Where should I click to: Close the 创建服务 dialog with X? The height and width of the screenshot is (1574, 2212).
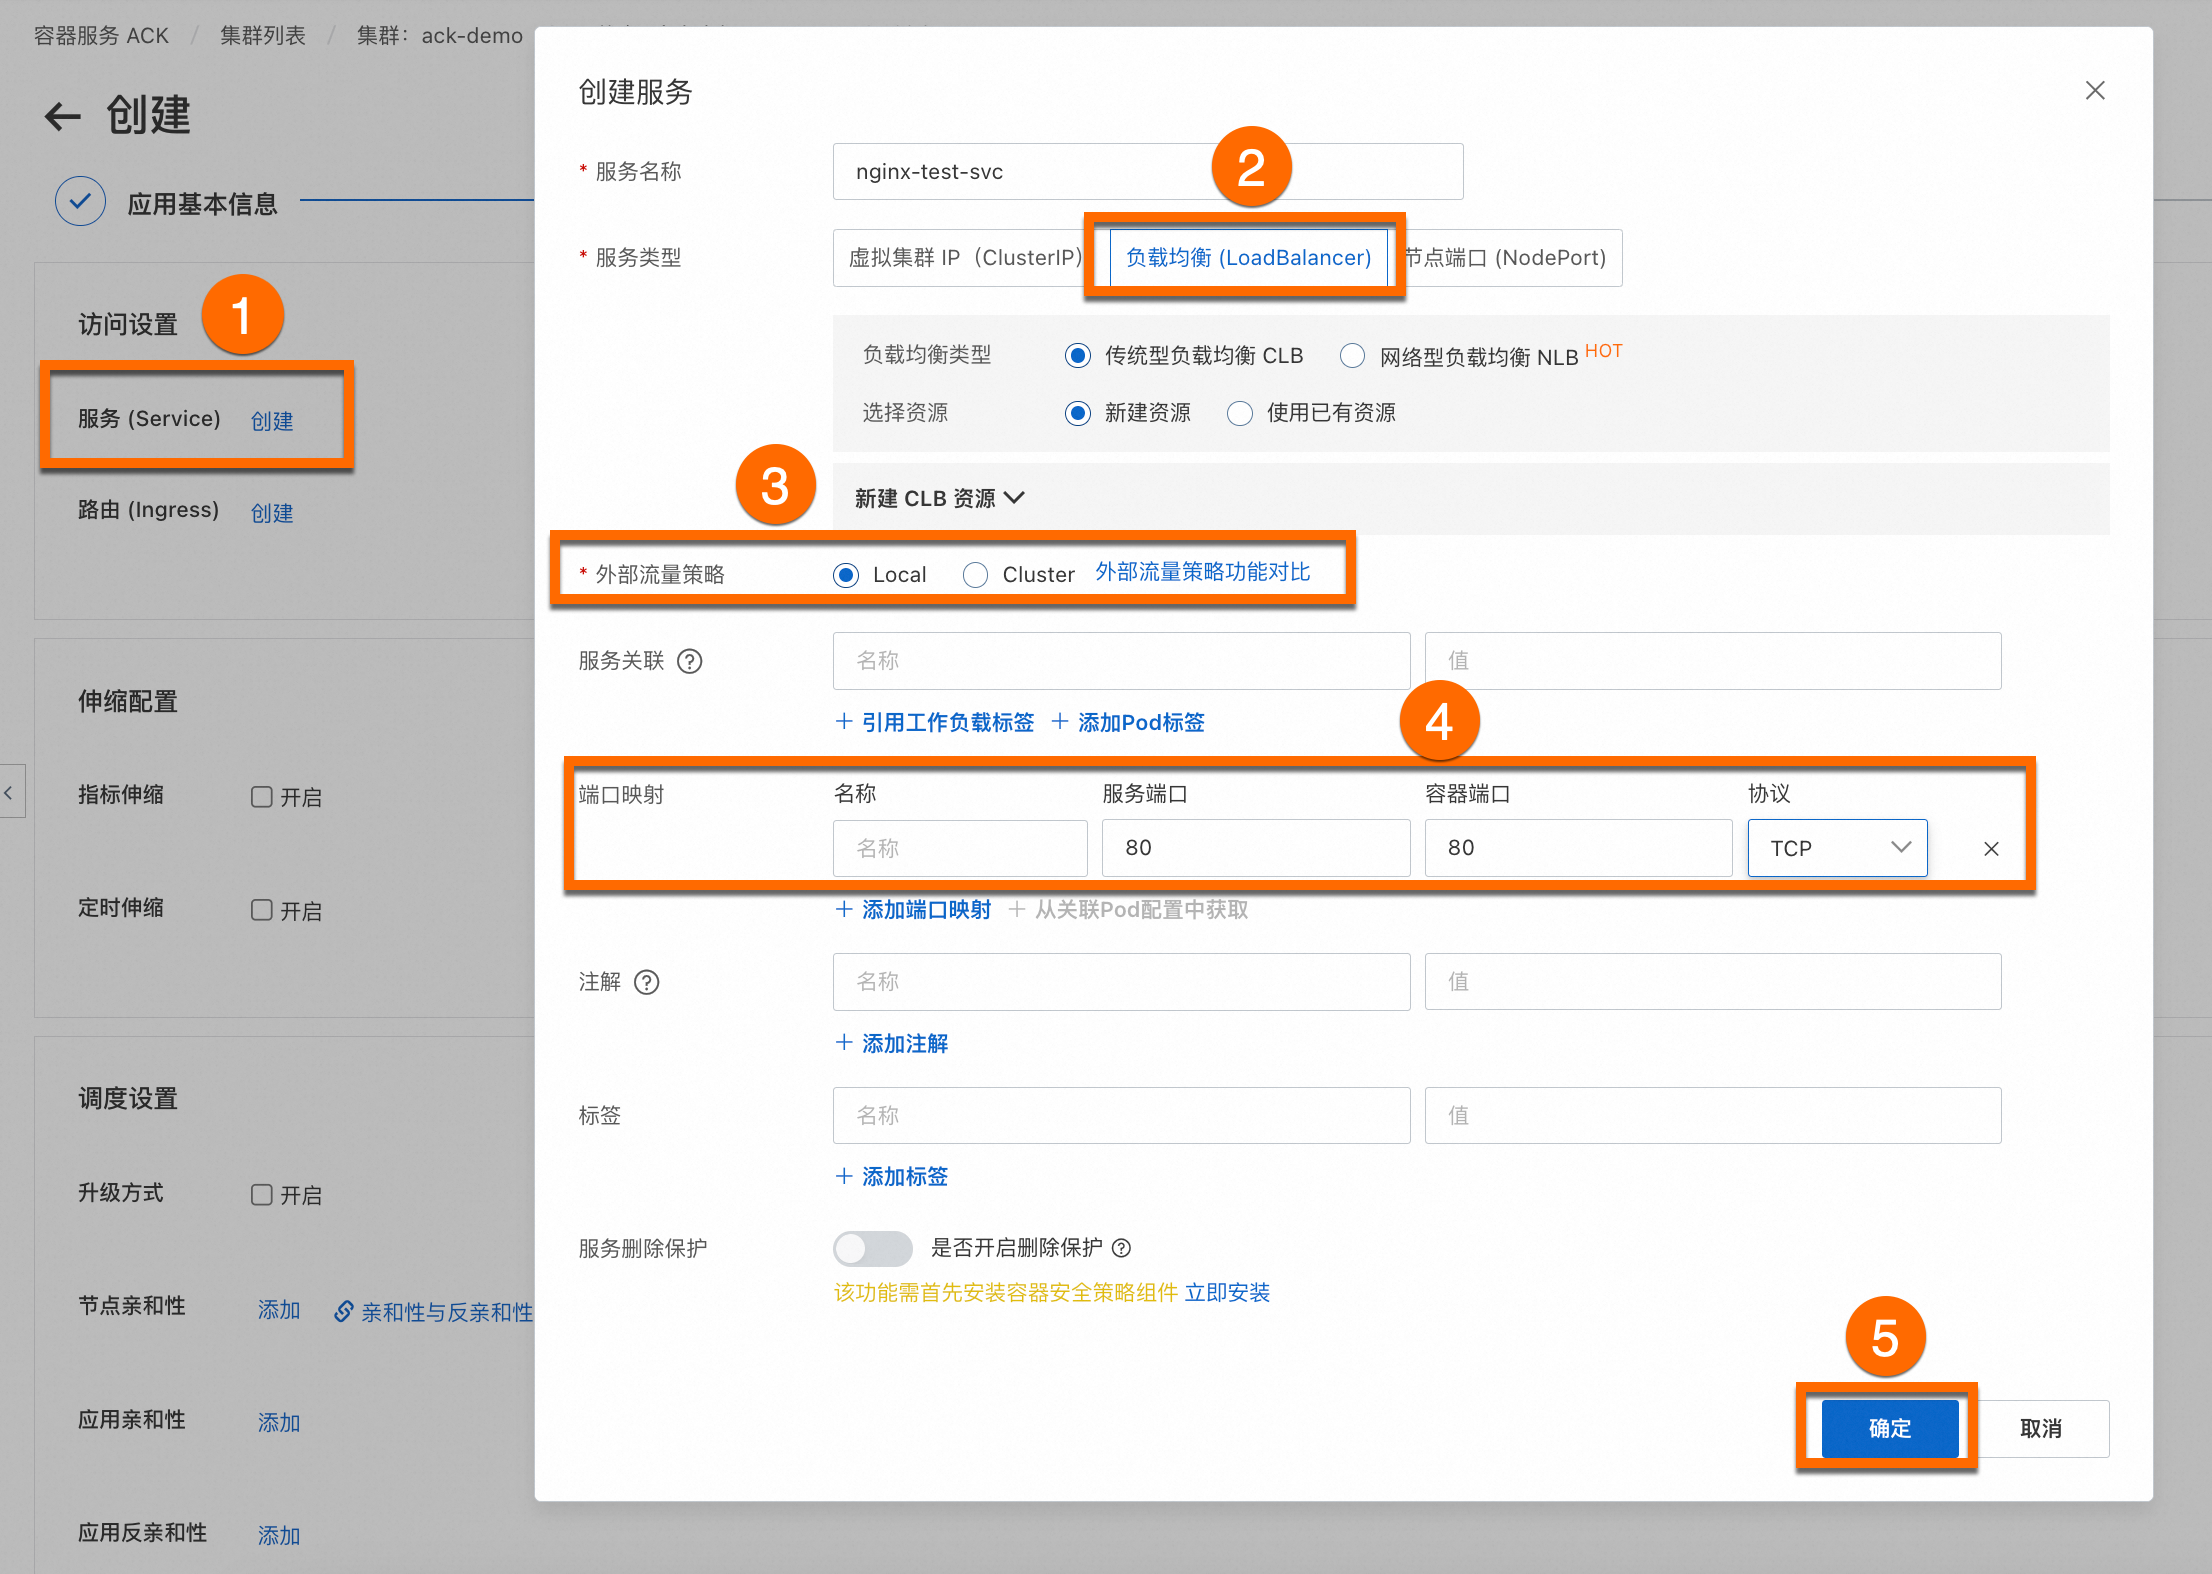(2095, 91)
